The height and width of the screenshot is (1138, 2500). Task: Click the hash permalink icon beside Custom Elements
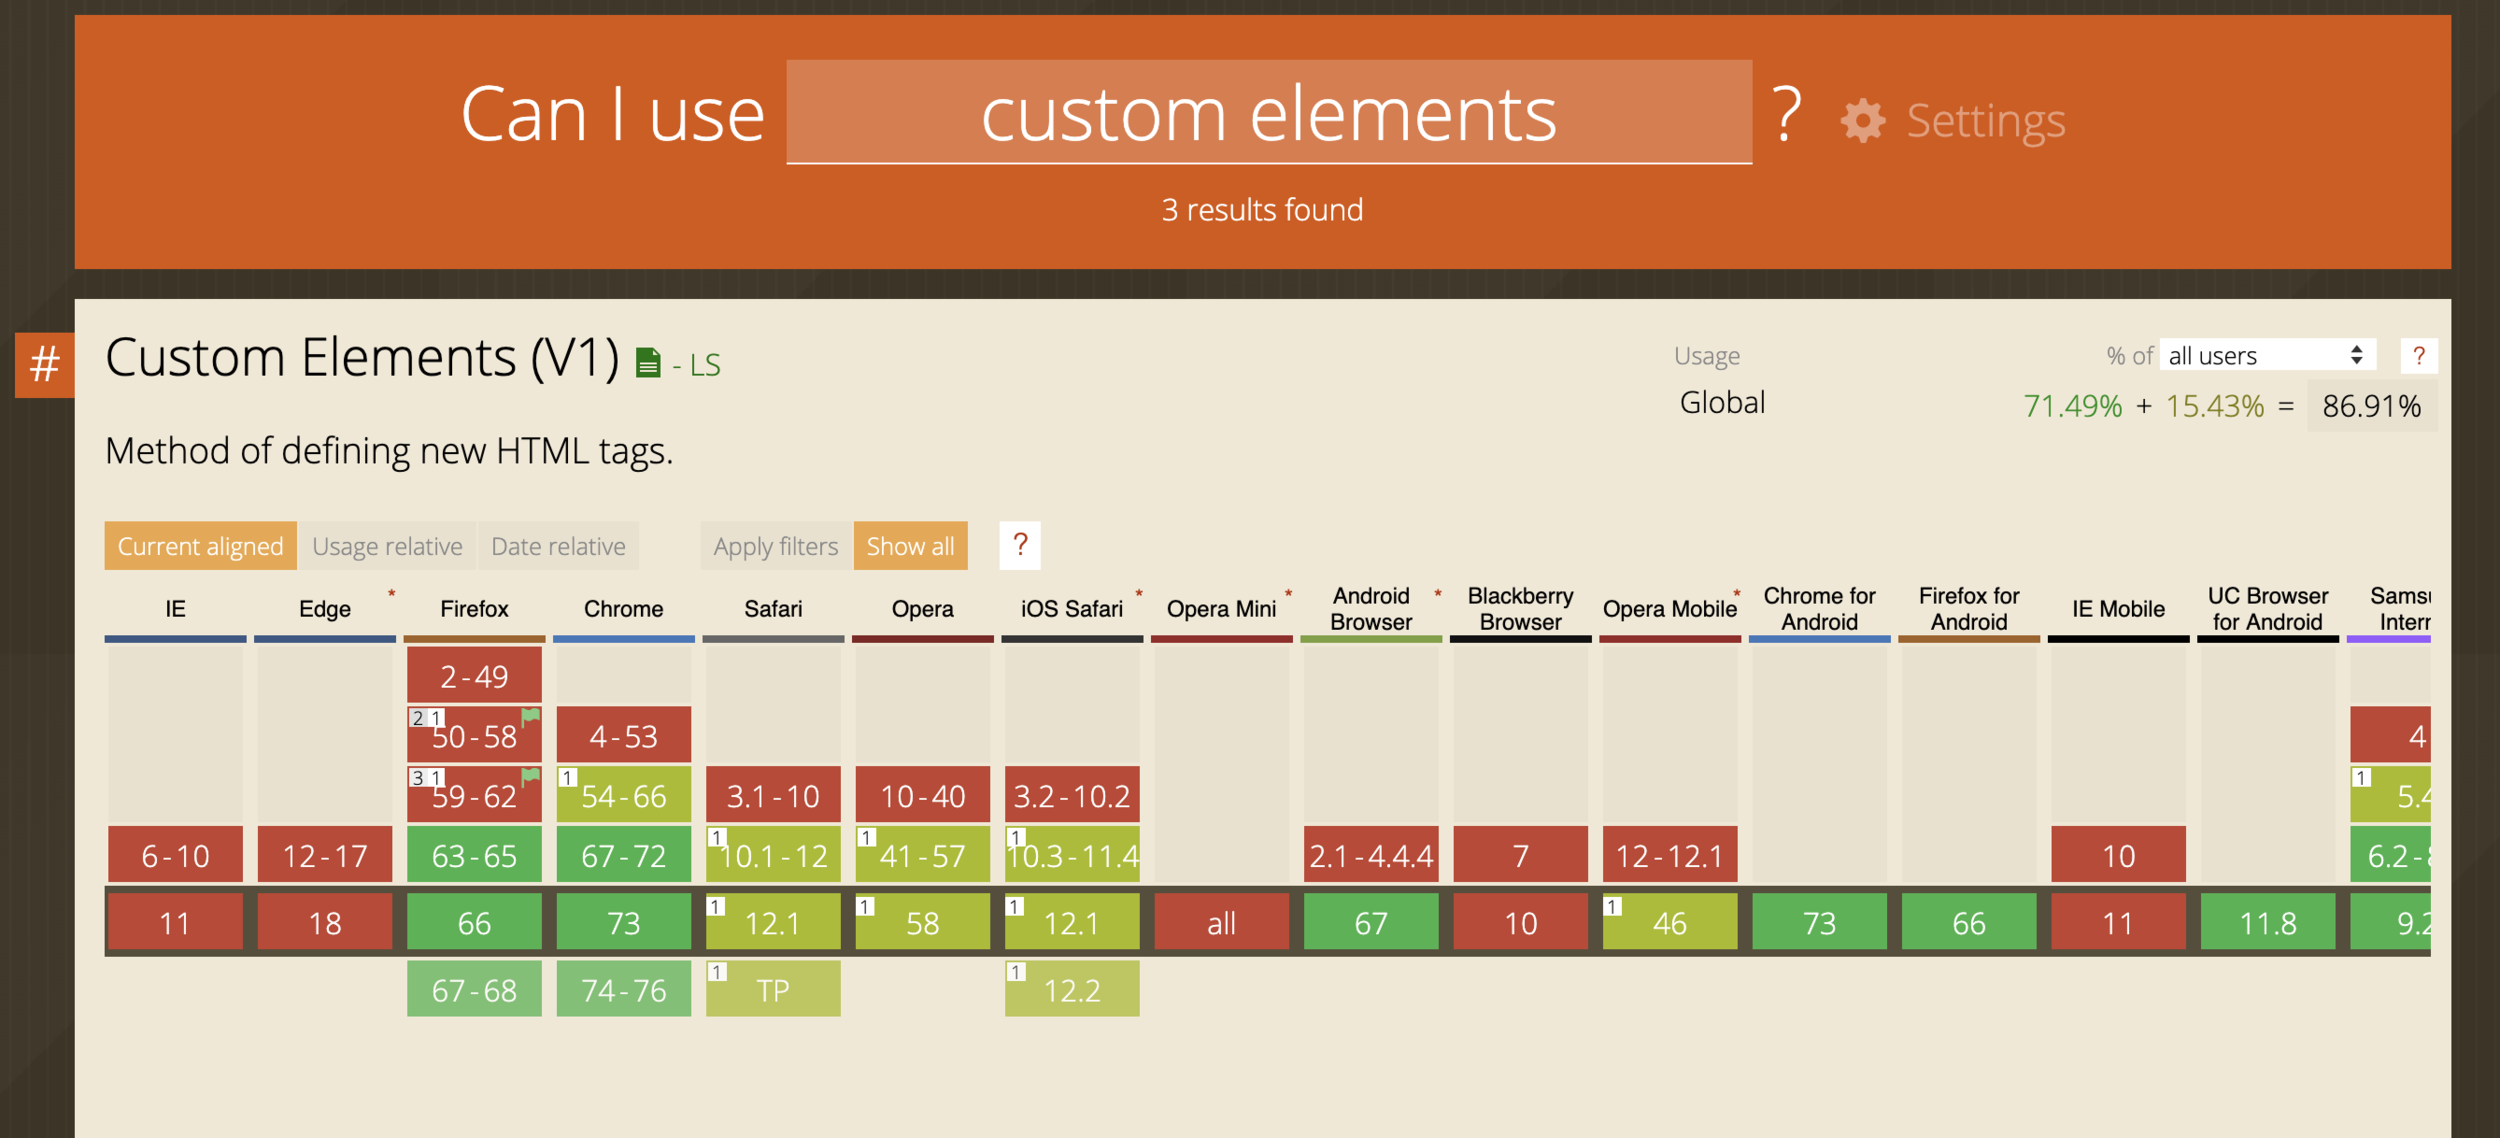(44, 364)
